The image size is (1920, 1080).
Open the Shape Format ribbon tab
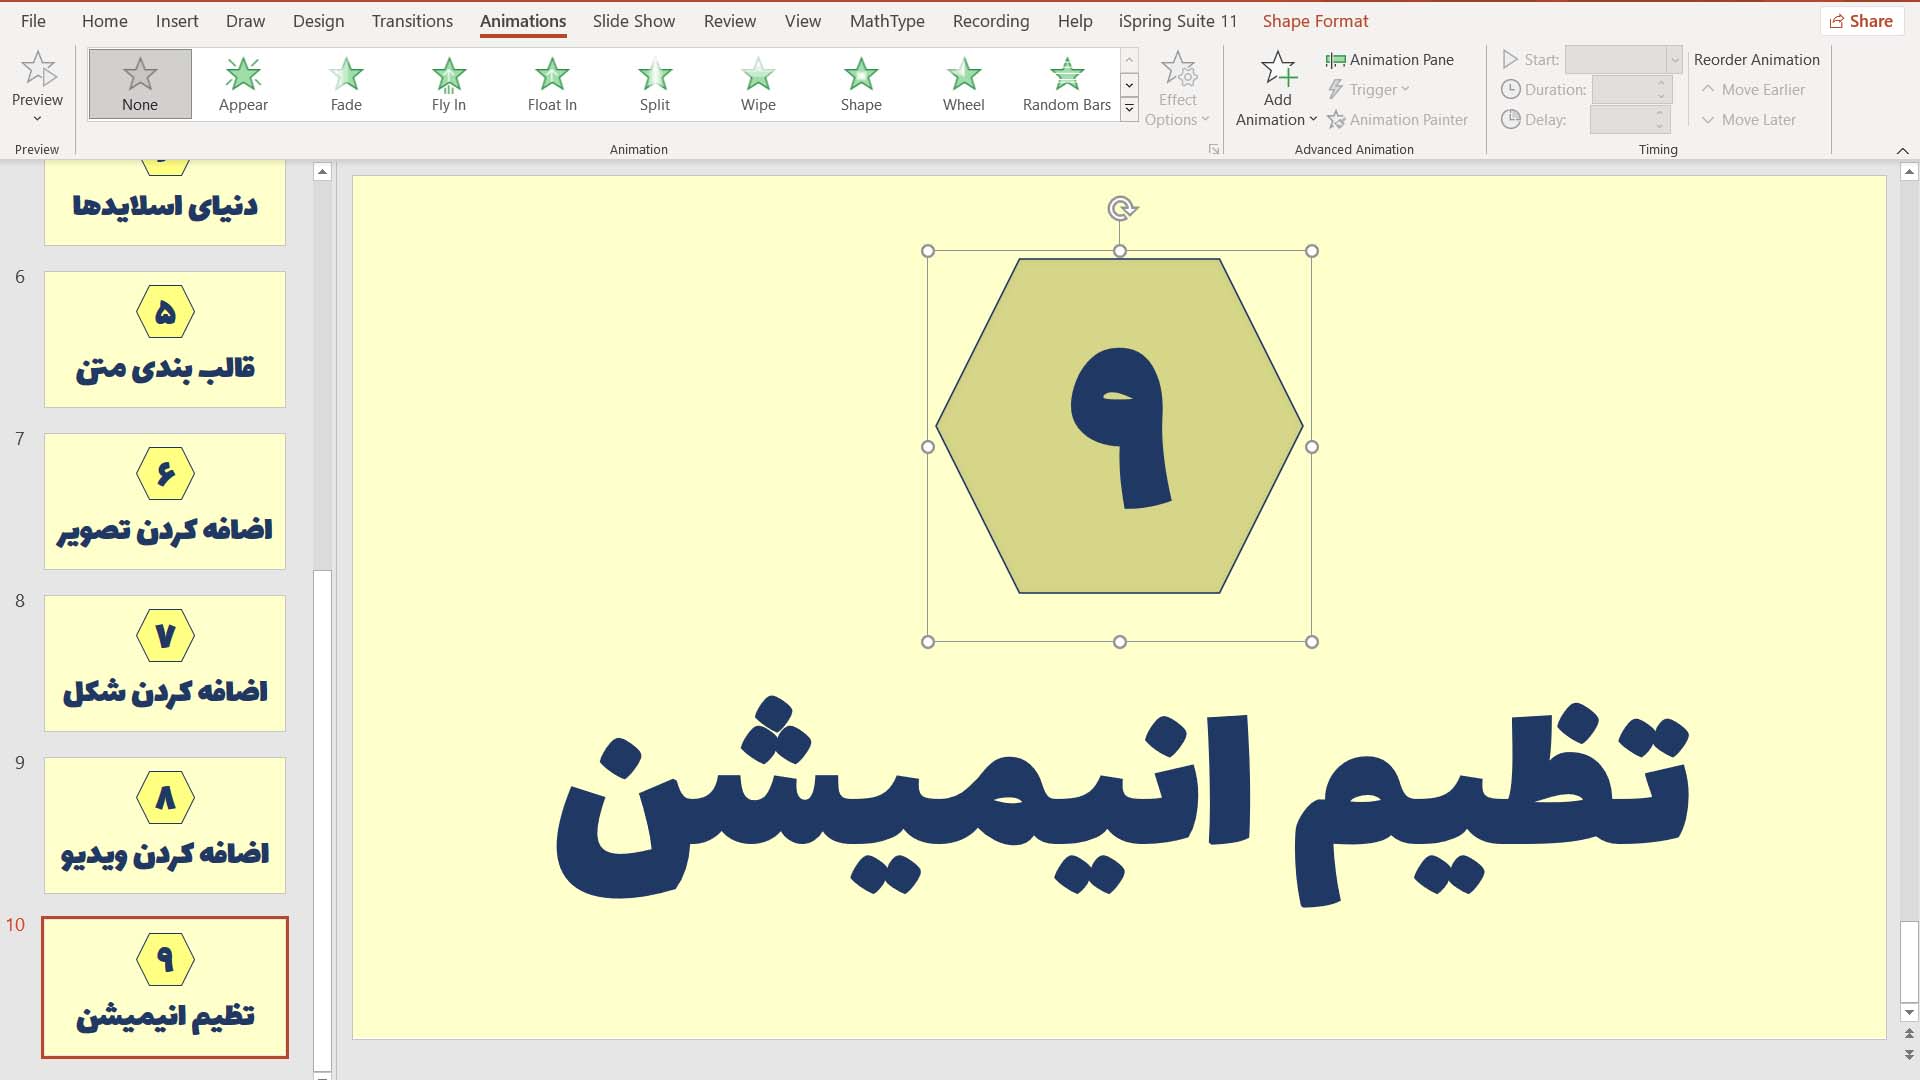coord(1315,20)
